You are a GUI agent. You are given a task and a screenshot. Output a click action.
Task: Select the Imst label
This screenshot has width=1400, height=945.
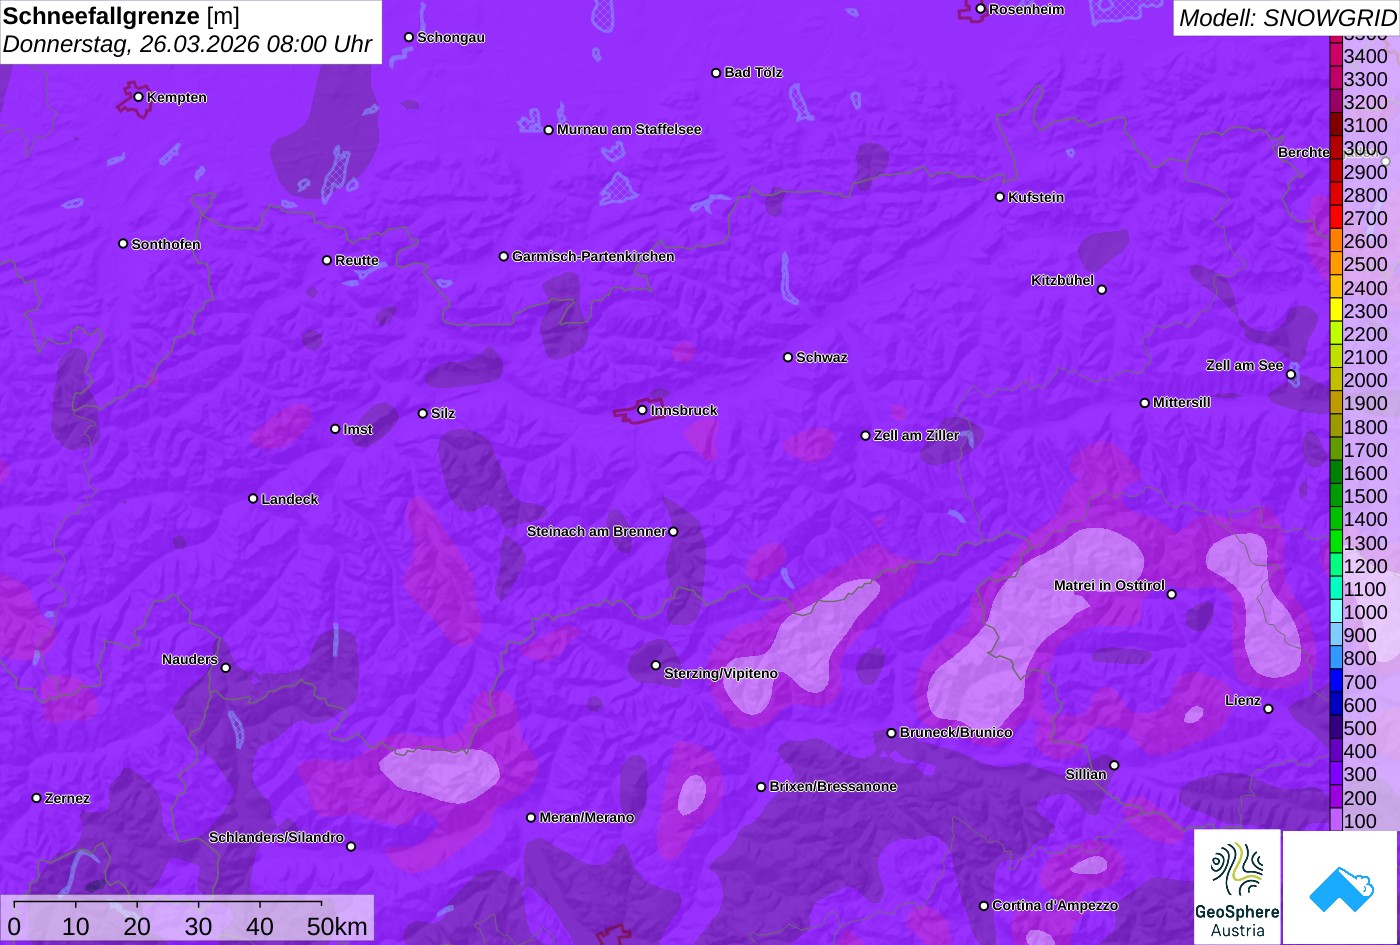click(358, 429)
